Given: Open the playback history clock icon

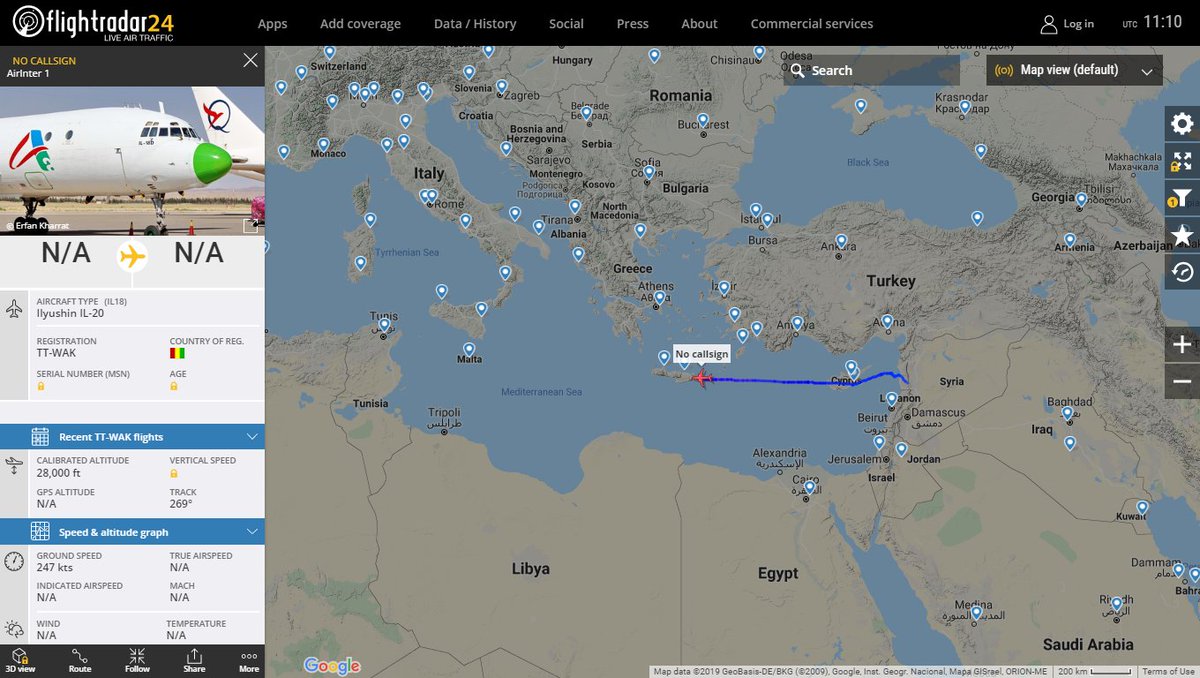Looking at the screenshot, I should 1182,272.
